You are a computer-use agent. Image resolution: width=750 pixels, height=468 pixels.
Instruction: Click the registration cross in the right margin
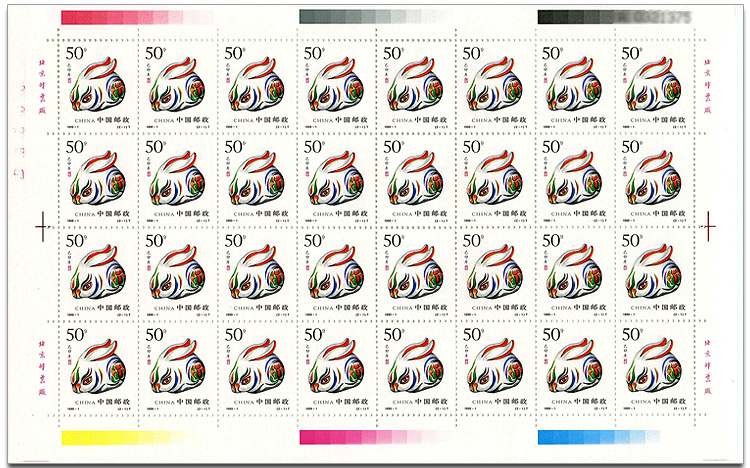pos(708,226)
